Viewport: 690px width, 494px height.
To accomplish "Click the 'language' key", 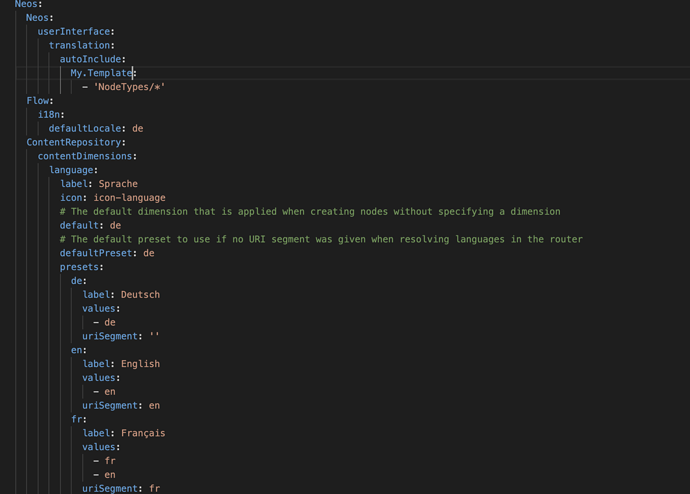I will pos(71,170).
